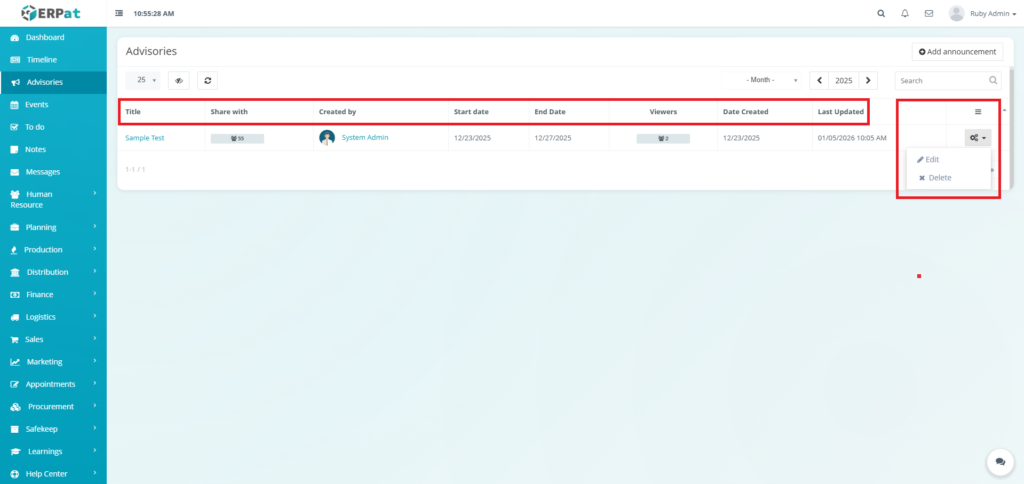Click the refresh table icon button
The width and height of the screenshot is (1024, 484).
tap(207, 80)
